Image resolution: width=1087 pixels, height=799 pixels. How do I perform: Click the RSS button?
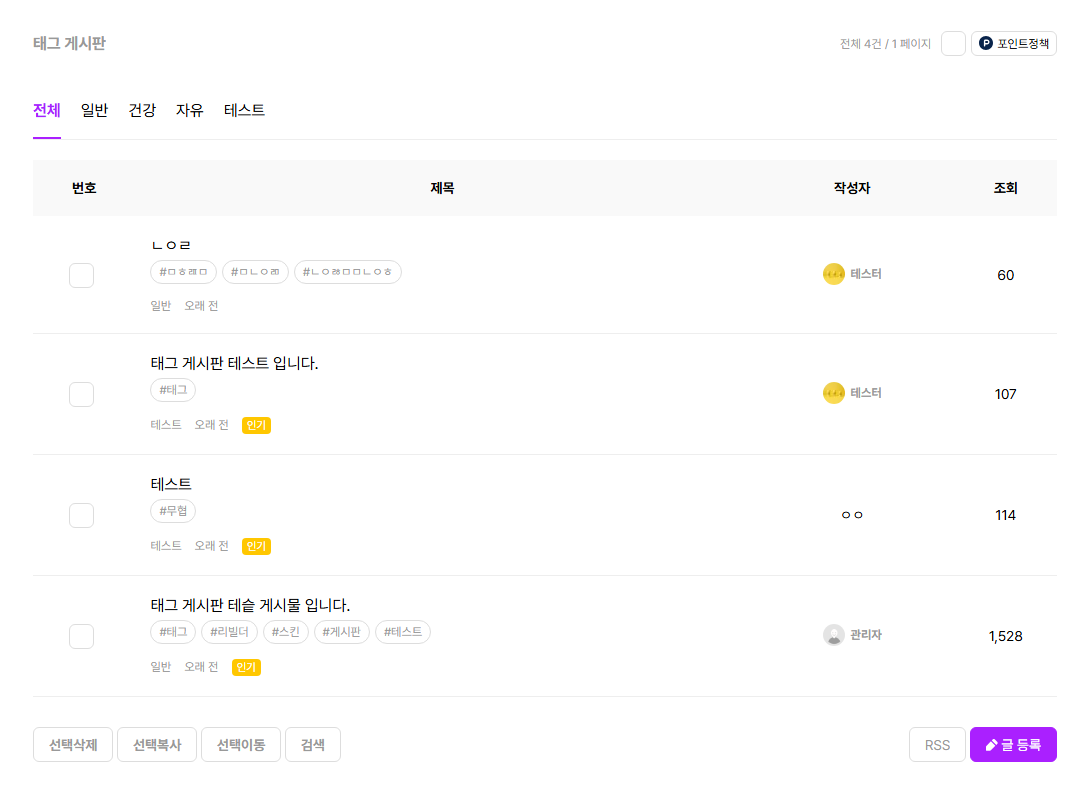(937, 745)
